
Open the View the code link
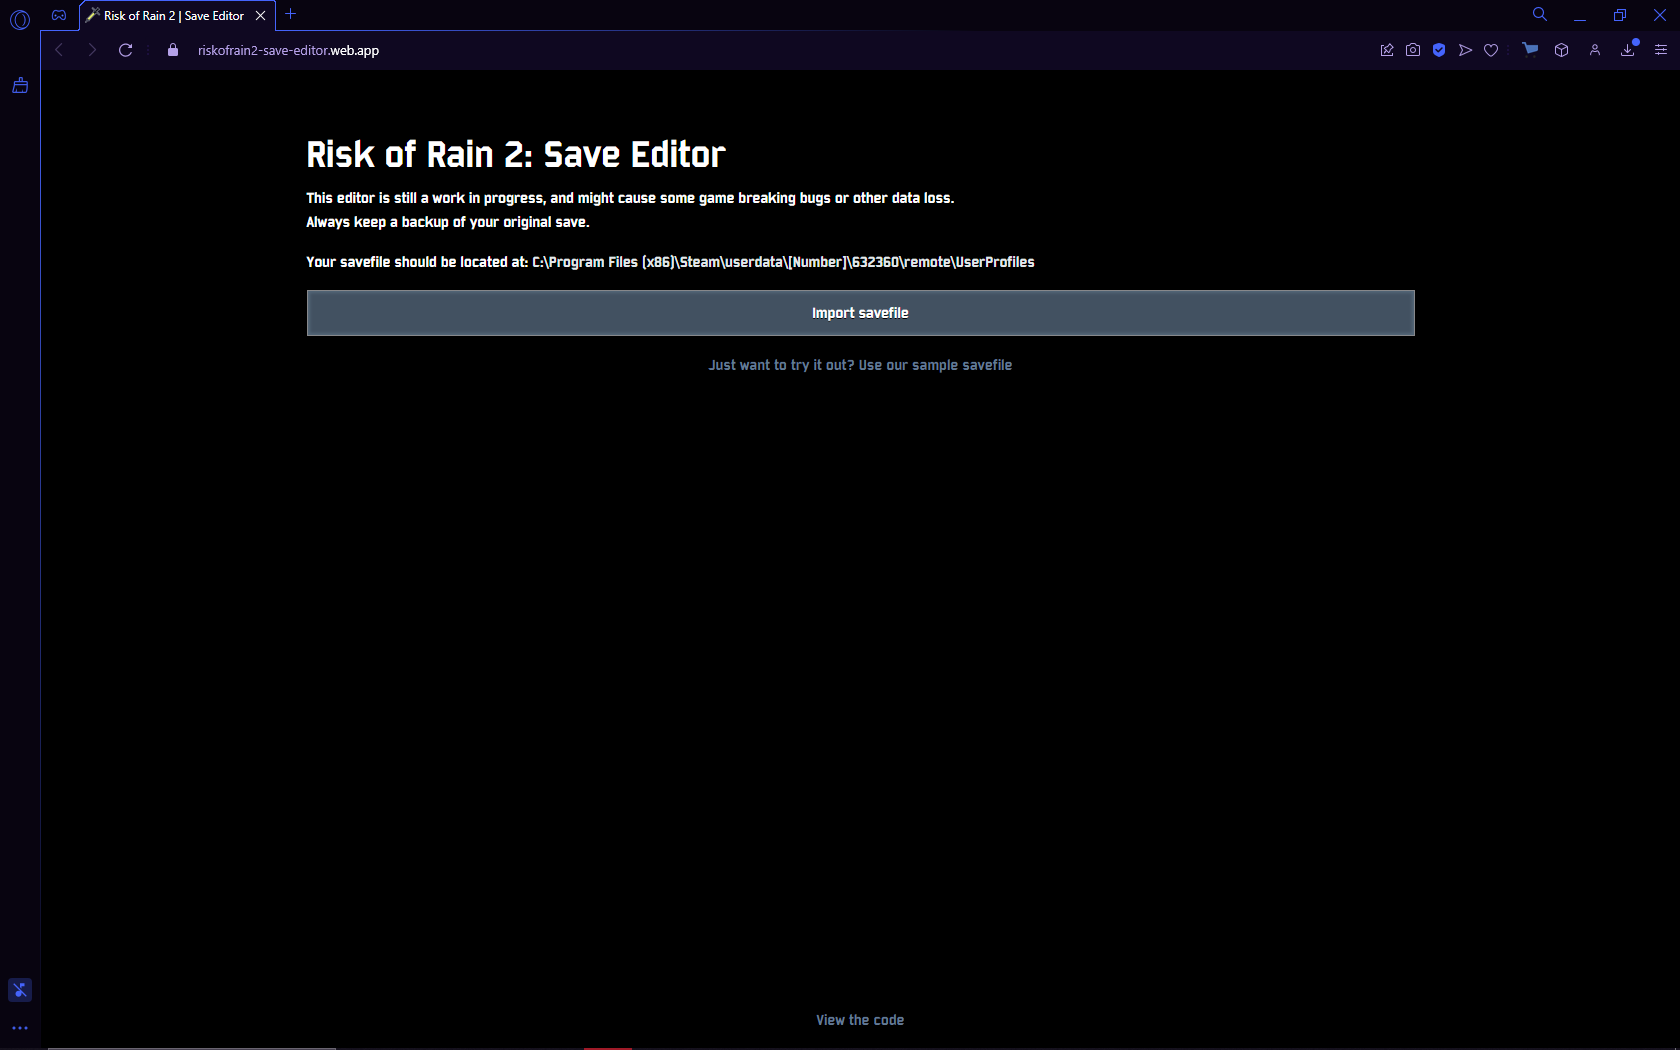point(860,1020)
